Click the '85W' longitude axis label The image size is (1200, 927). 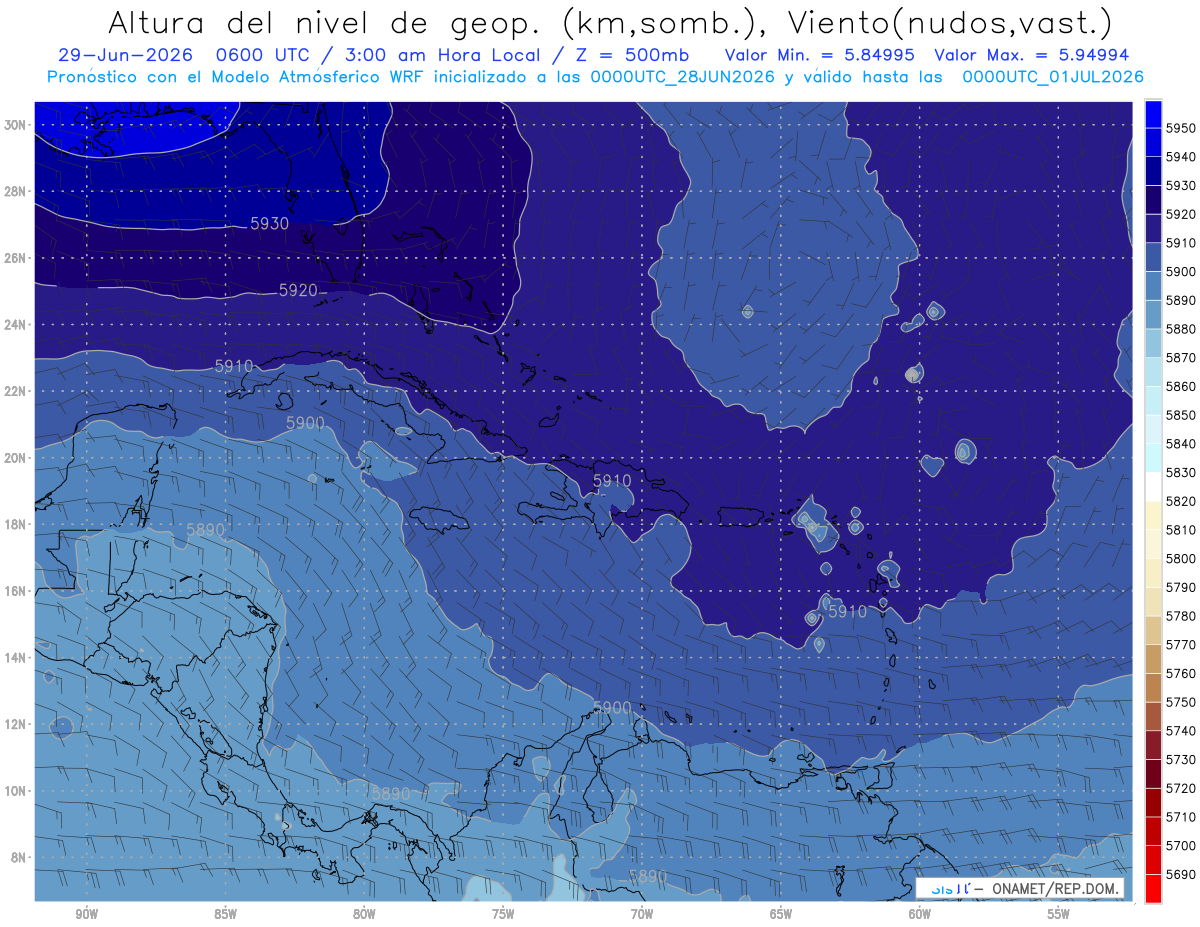(x=225, y=914)
